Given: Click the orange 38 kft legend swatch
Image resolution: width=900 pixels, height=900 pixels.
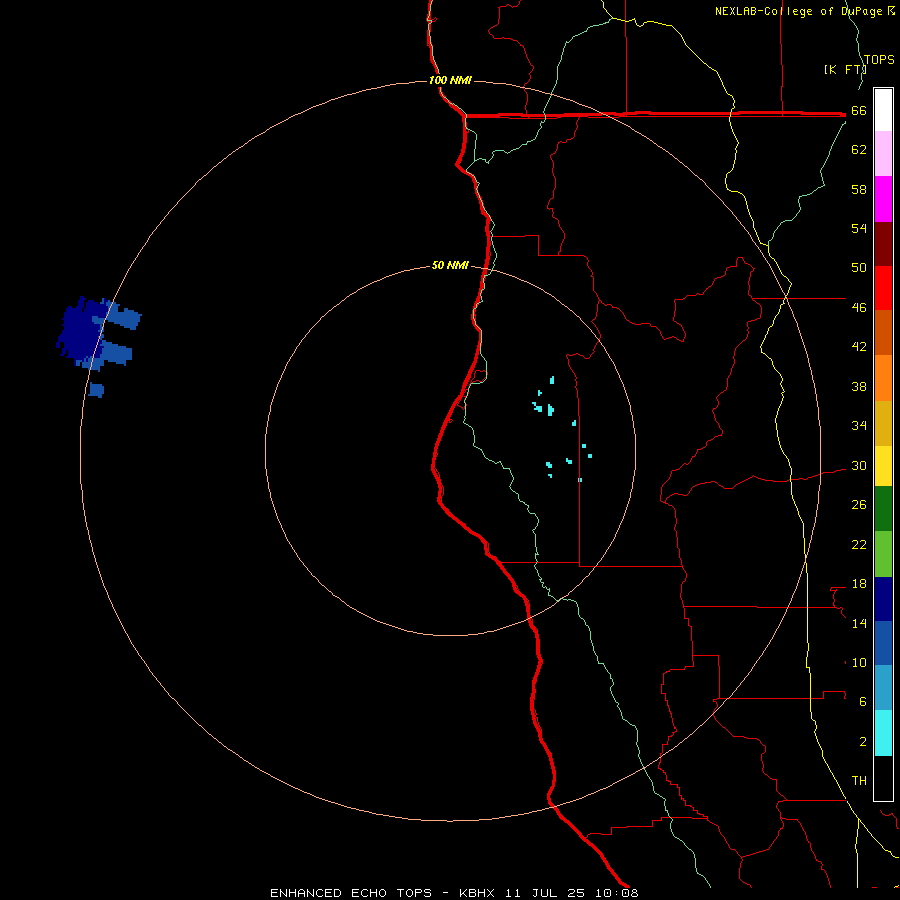Looking at the screenshot, I should pyautogui.click(x=883, y=378).
